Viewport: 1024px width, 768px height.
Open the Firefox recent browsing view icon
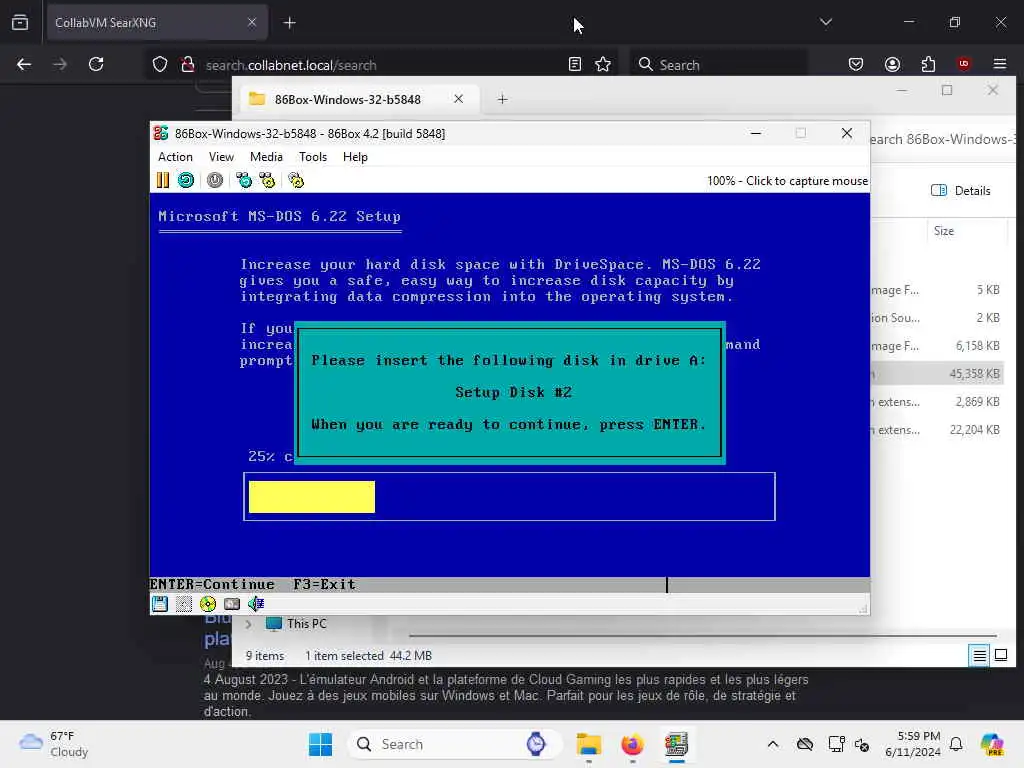20,23
